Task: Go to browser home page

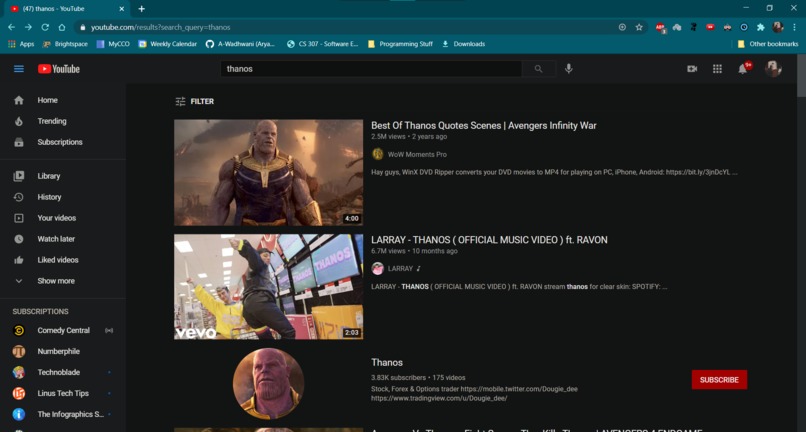Action: pos(62,27)
